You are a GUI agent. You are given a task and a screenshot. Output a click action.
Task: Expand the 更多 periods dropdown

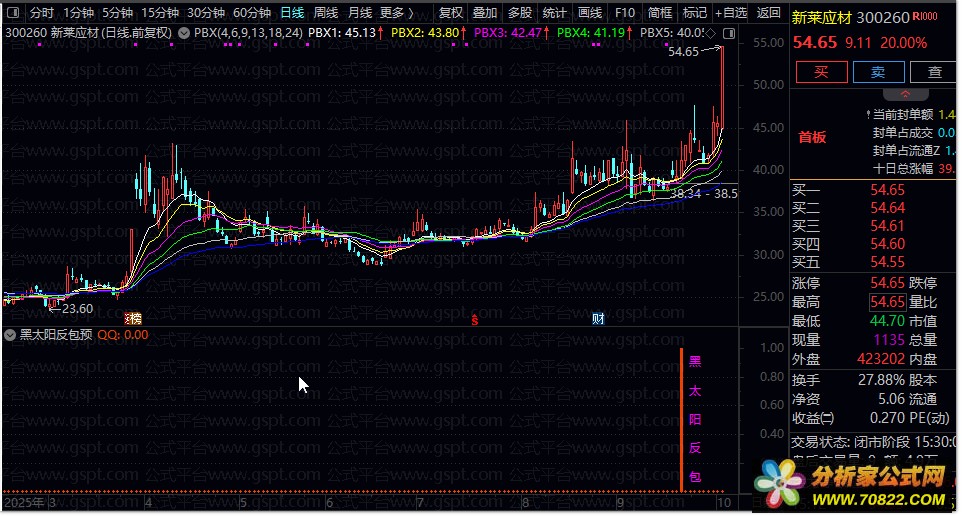pos(397,13)
